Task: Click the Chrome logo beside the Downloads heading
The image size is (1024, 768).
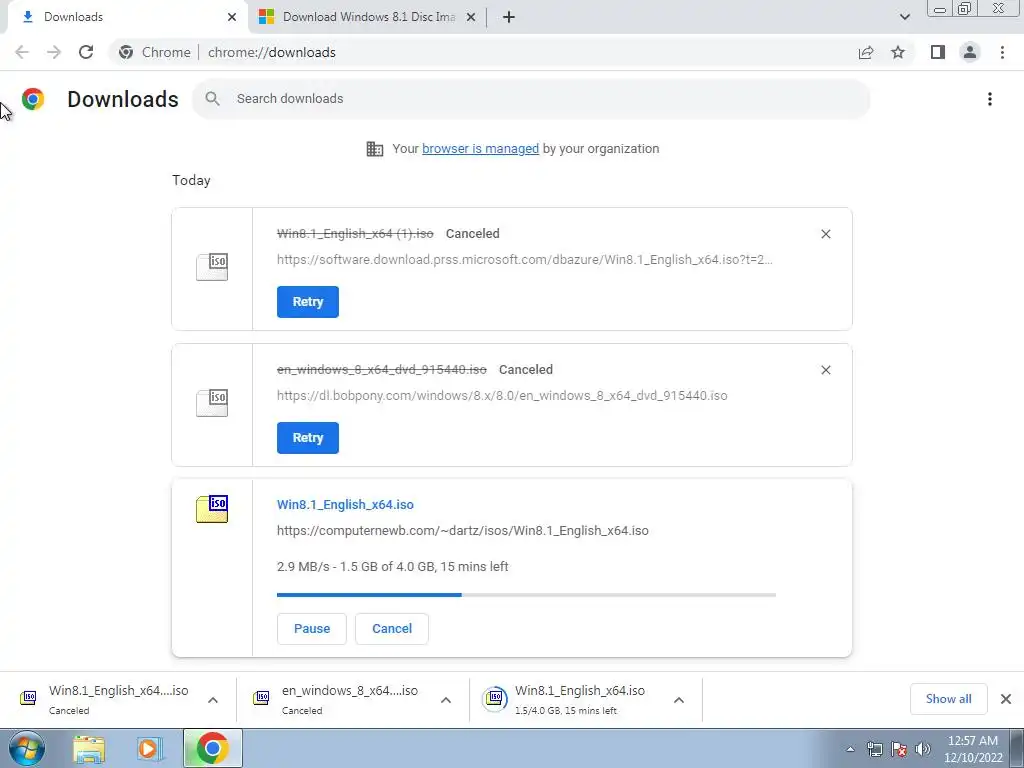Action: (x=33, y=99)
